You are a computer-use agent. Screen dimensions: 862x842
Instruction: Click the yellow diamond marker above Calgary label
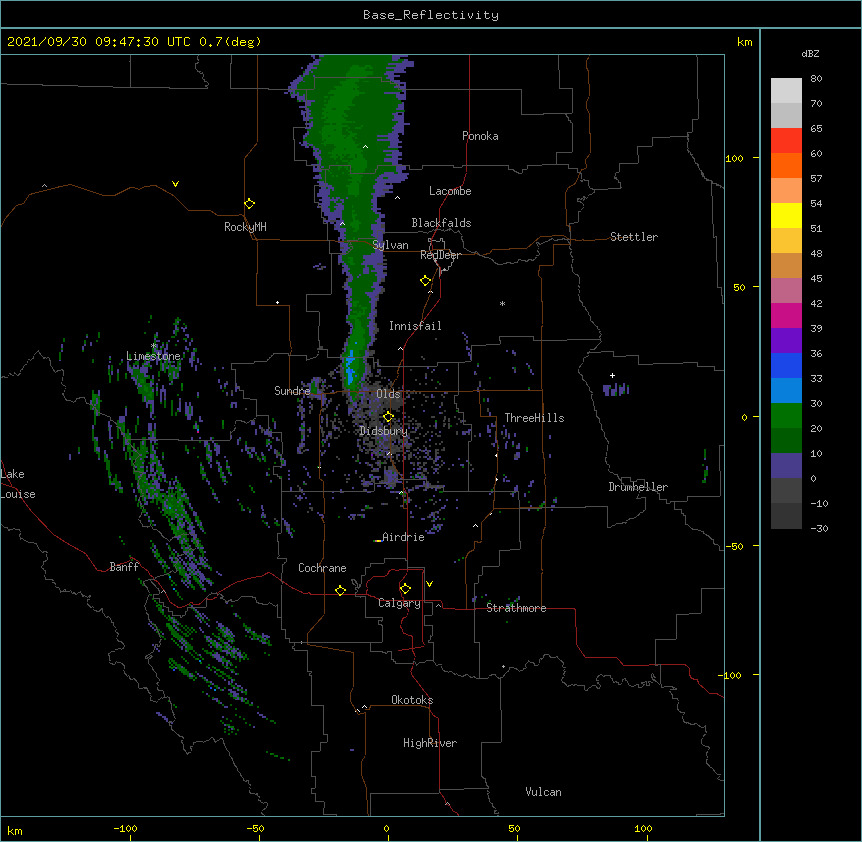point(405,589)
